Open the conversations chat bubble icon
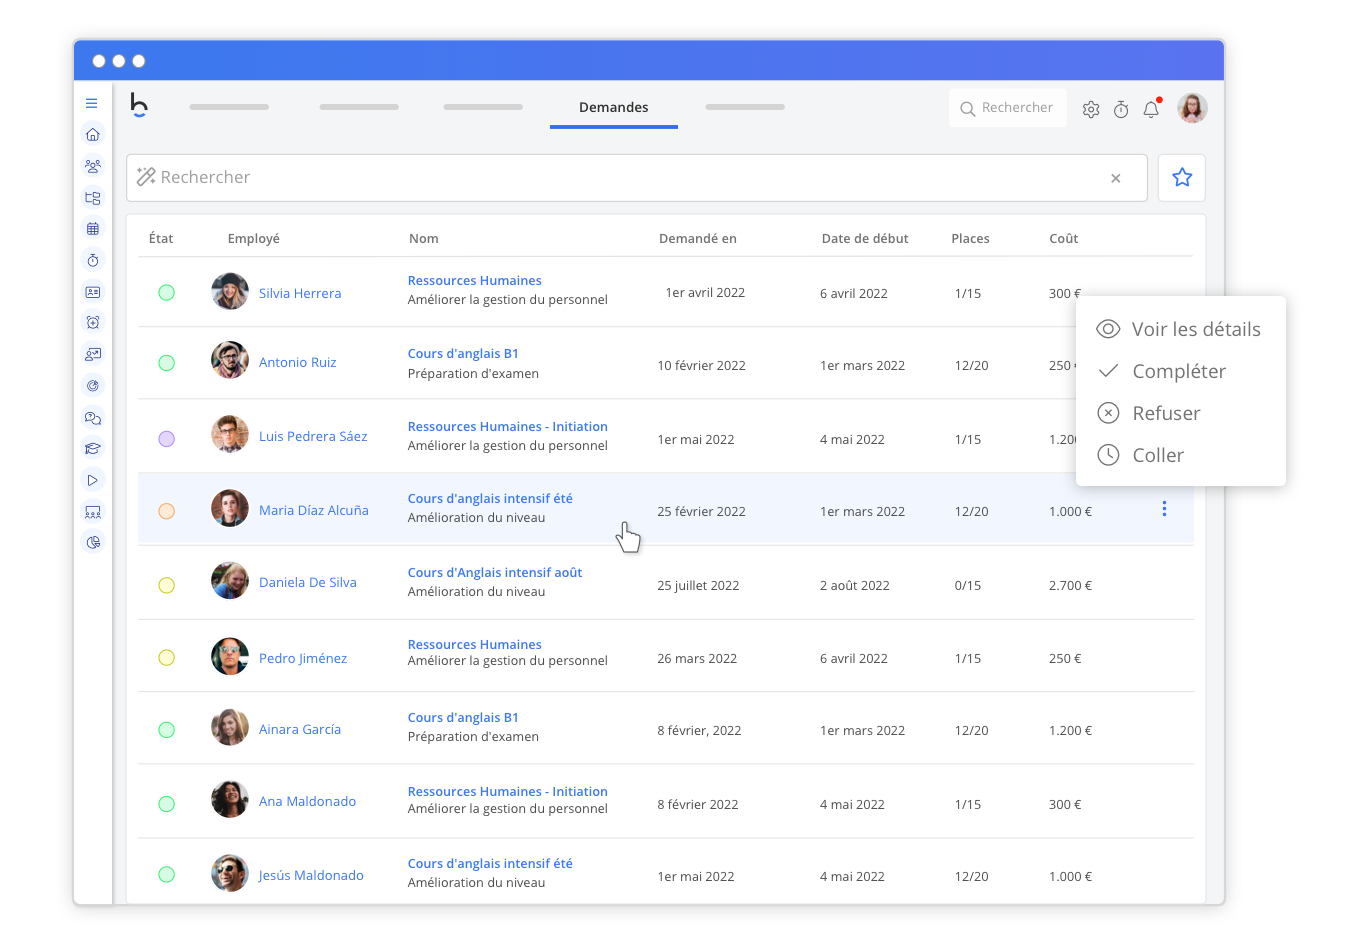The height and width of the screenshot is (944, 1360). click(x=93, y=418)
